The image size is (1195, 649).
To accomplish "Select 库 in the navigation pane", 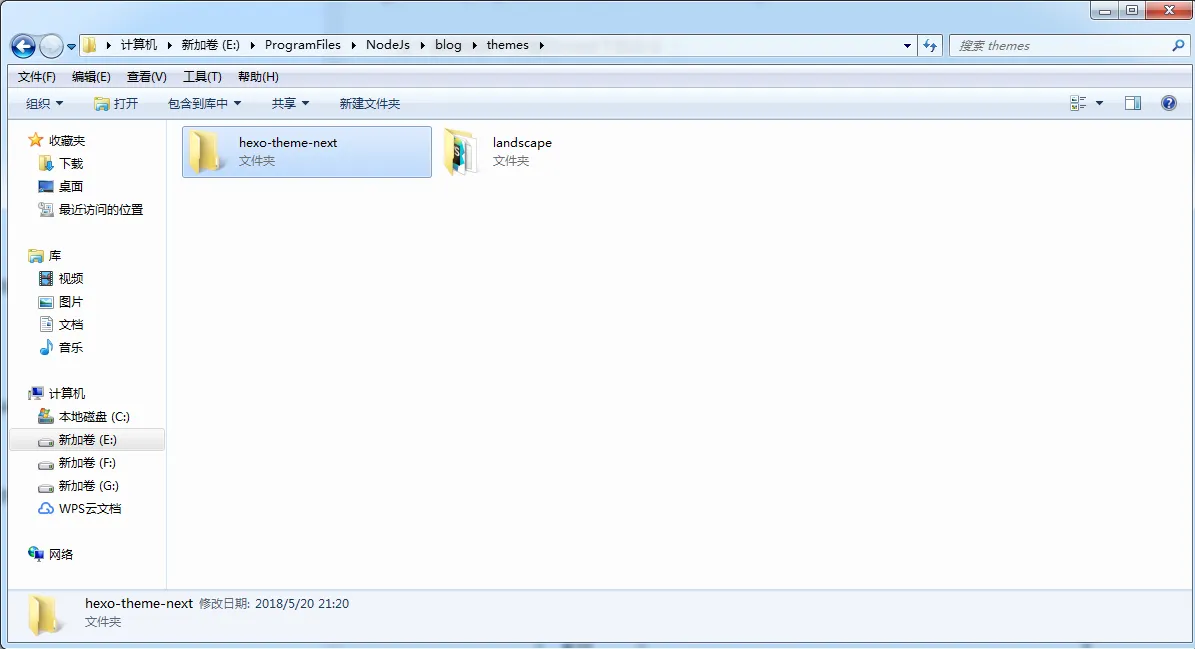I will tap(55, 256).
